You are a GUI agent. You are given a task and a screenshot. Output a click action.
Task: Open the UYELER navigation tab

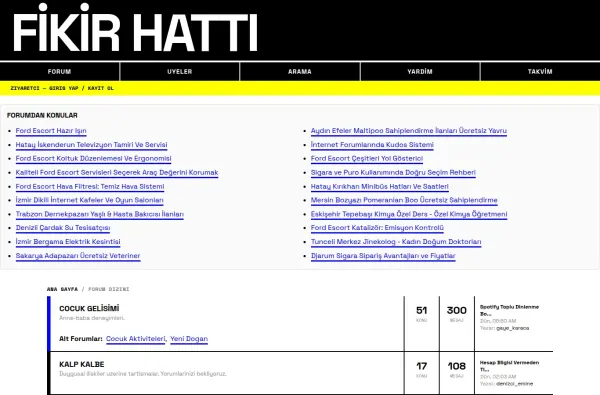[179, 72]
